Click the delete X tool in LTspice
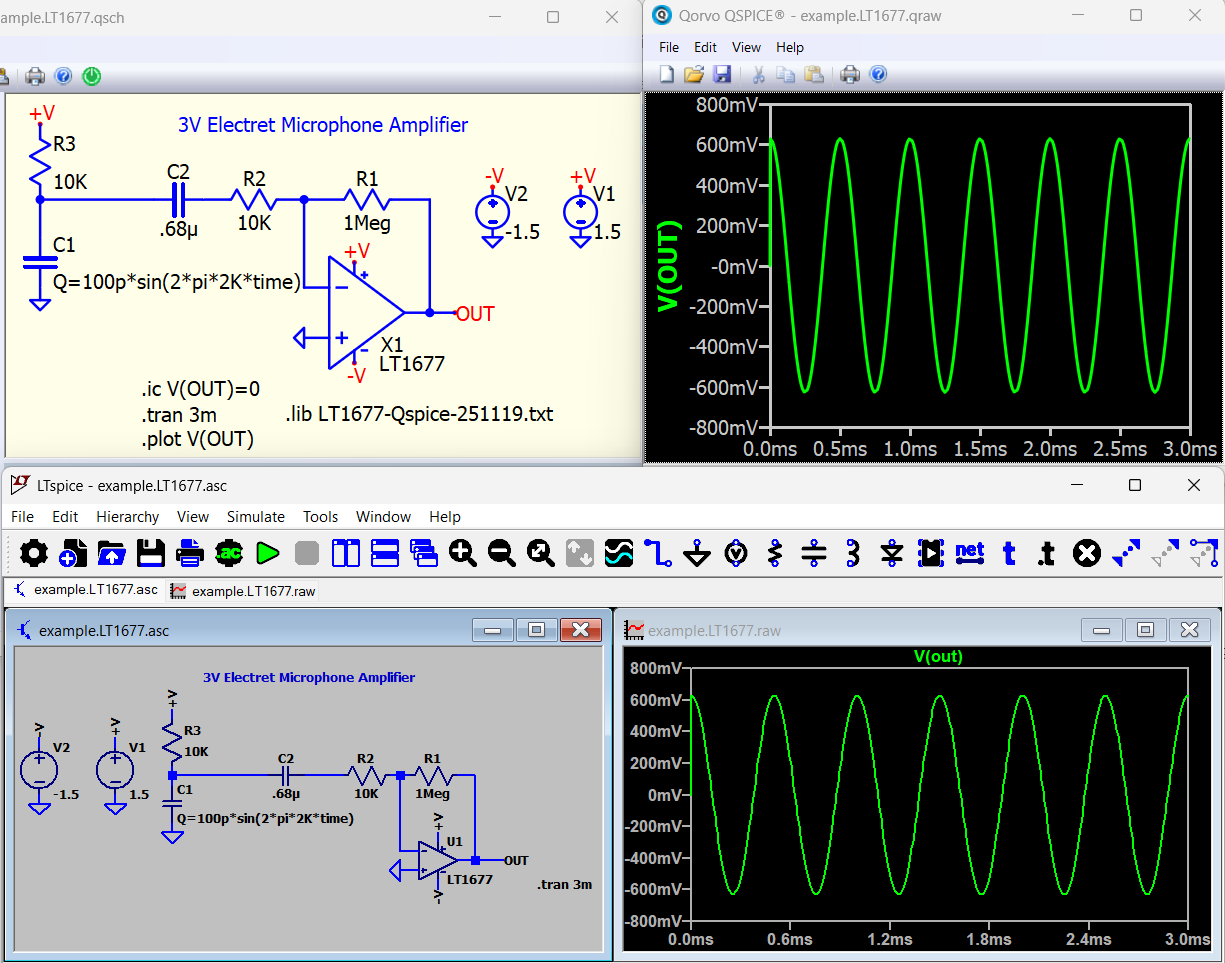This screenshot has height=963, width=1225. coord(1087,552)
